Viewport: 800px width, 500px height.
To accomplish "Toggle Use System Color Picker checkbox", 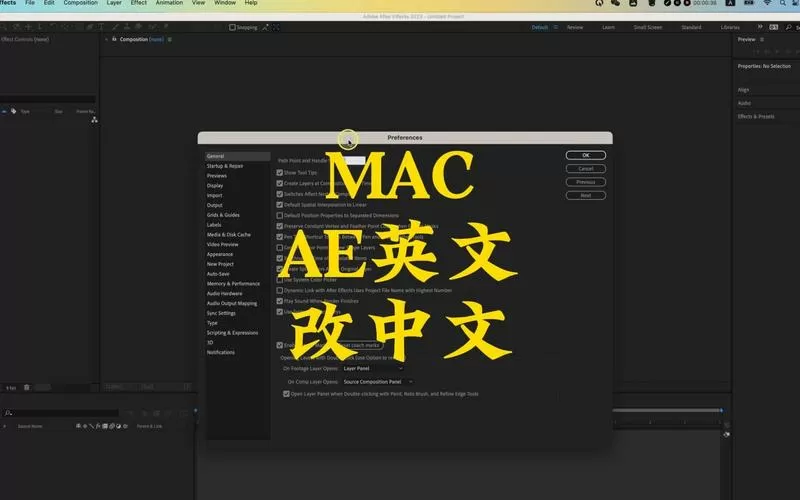I will 280,280.
